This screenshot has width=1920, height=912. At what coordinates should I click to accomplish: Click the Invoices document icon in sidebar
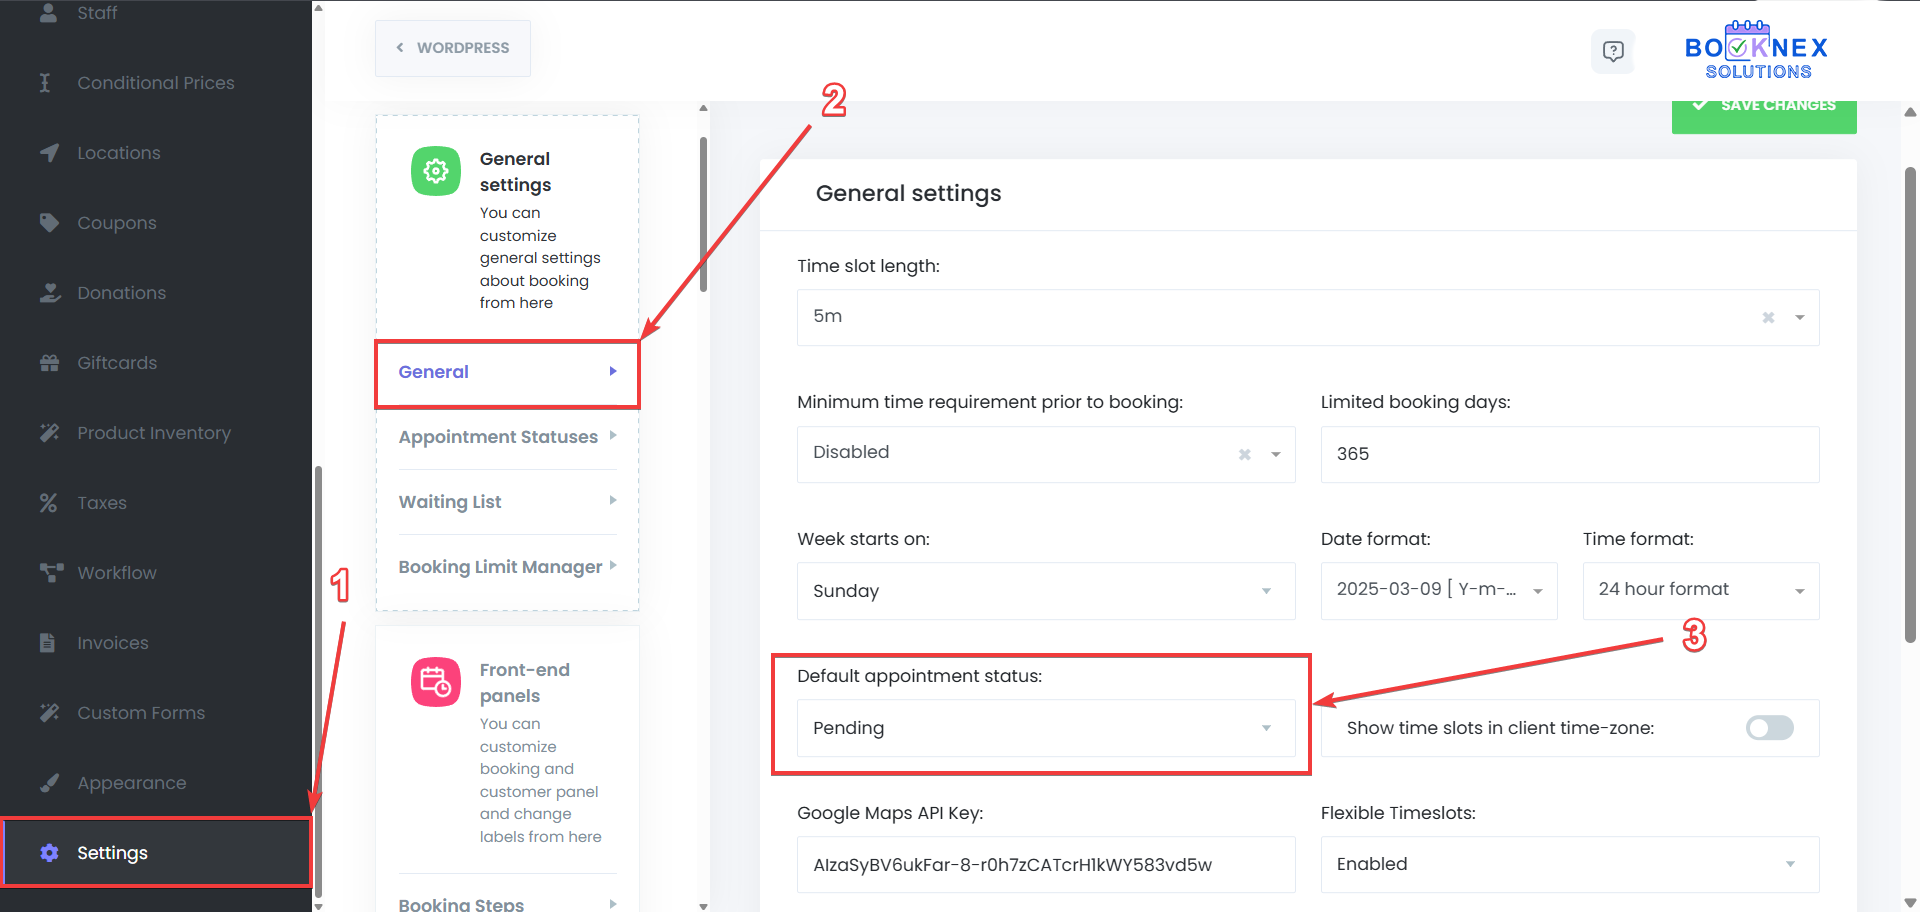point(47,643)
